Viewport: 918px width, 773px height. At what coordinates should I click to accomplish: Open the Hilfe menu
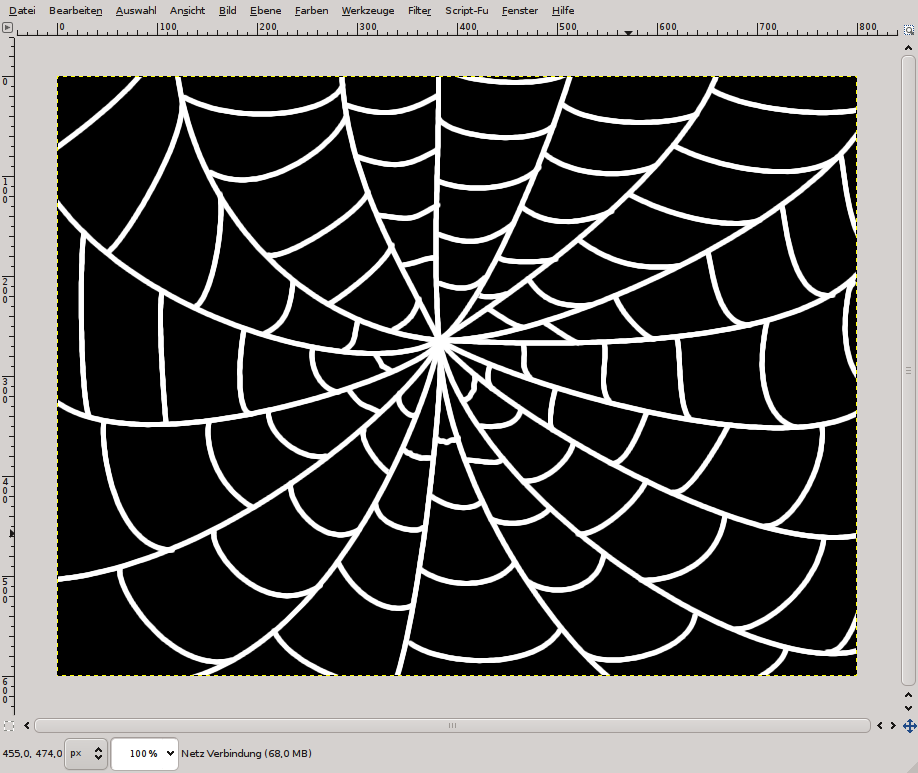click(x=563, y=11)
